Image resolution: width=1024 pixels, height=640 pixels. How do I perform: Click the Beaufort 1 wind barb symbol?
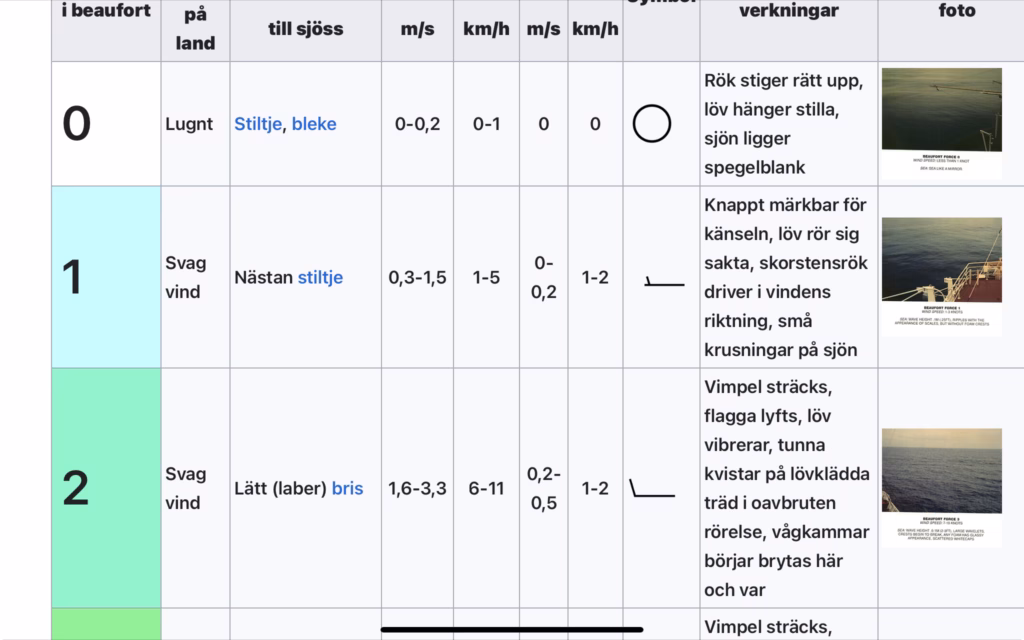click(x=664, y=282)
